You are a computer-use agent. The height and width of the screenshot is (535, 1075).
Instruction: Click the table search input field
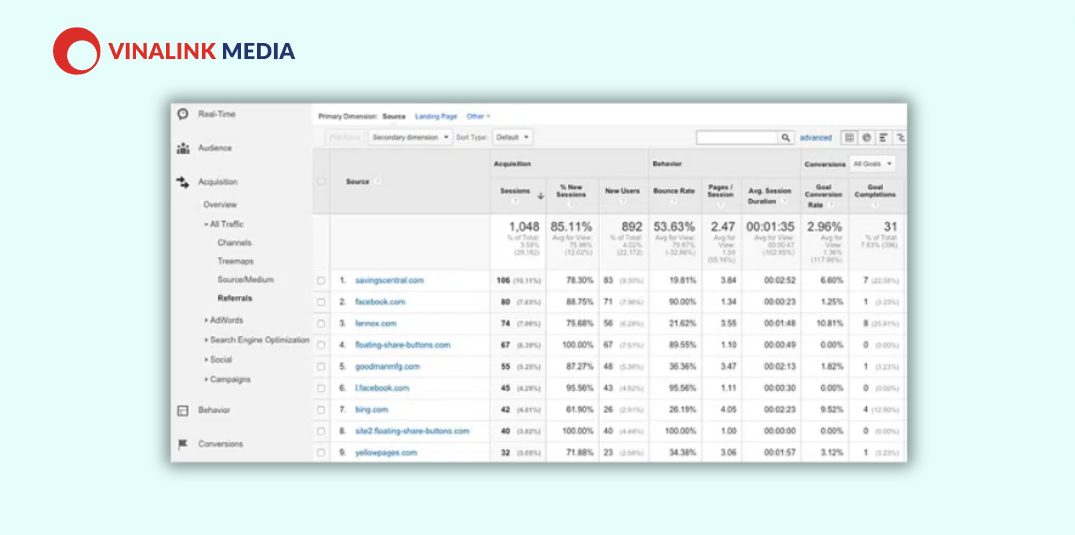click(737, 138)
